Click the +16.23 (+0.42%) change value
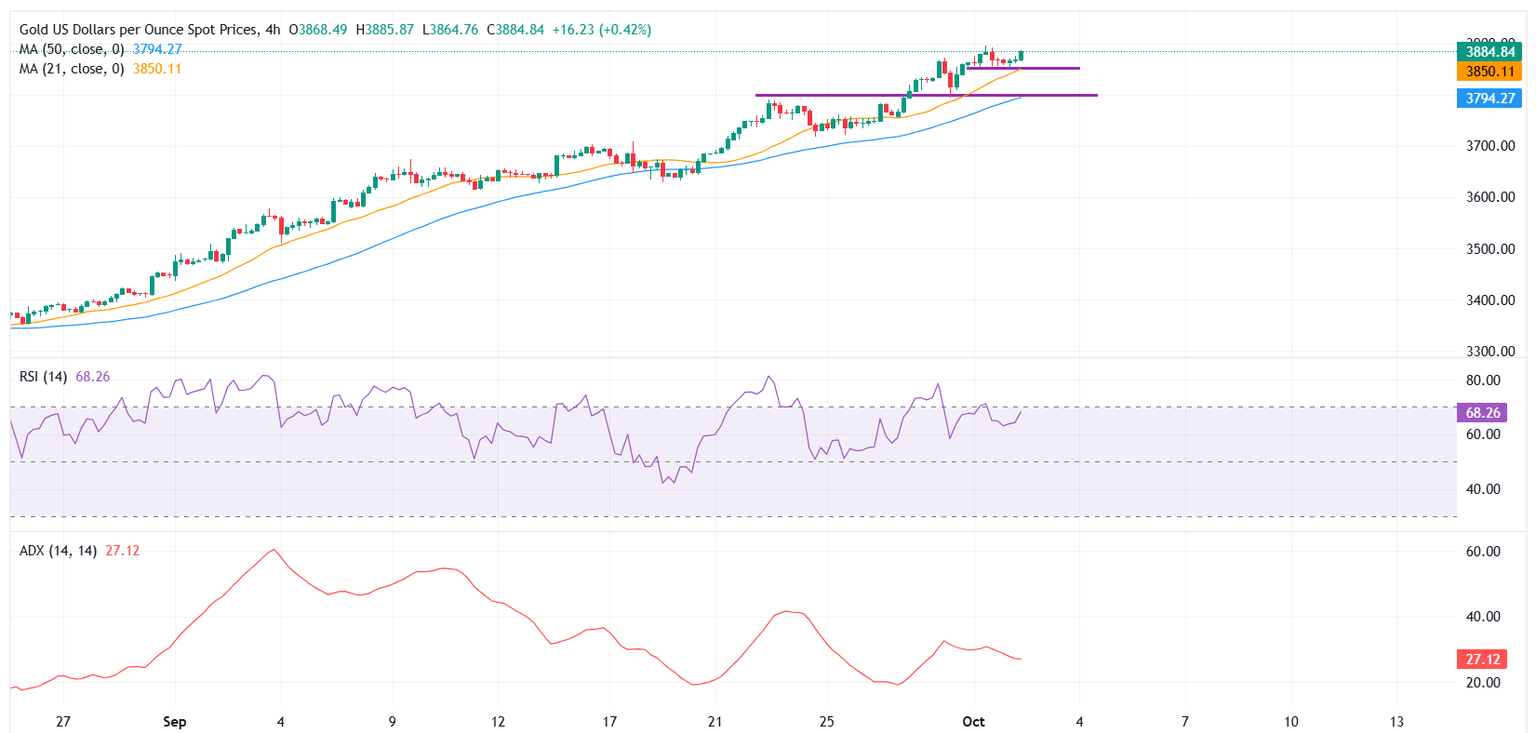Viewport: 1536px width, 733px height. pyautogui.click(x=600, y=30)
